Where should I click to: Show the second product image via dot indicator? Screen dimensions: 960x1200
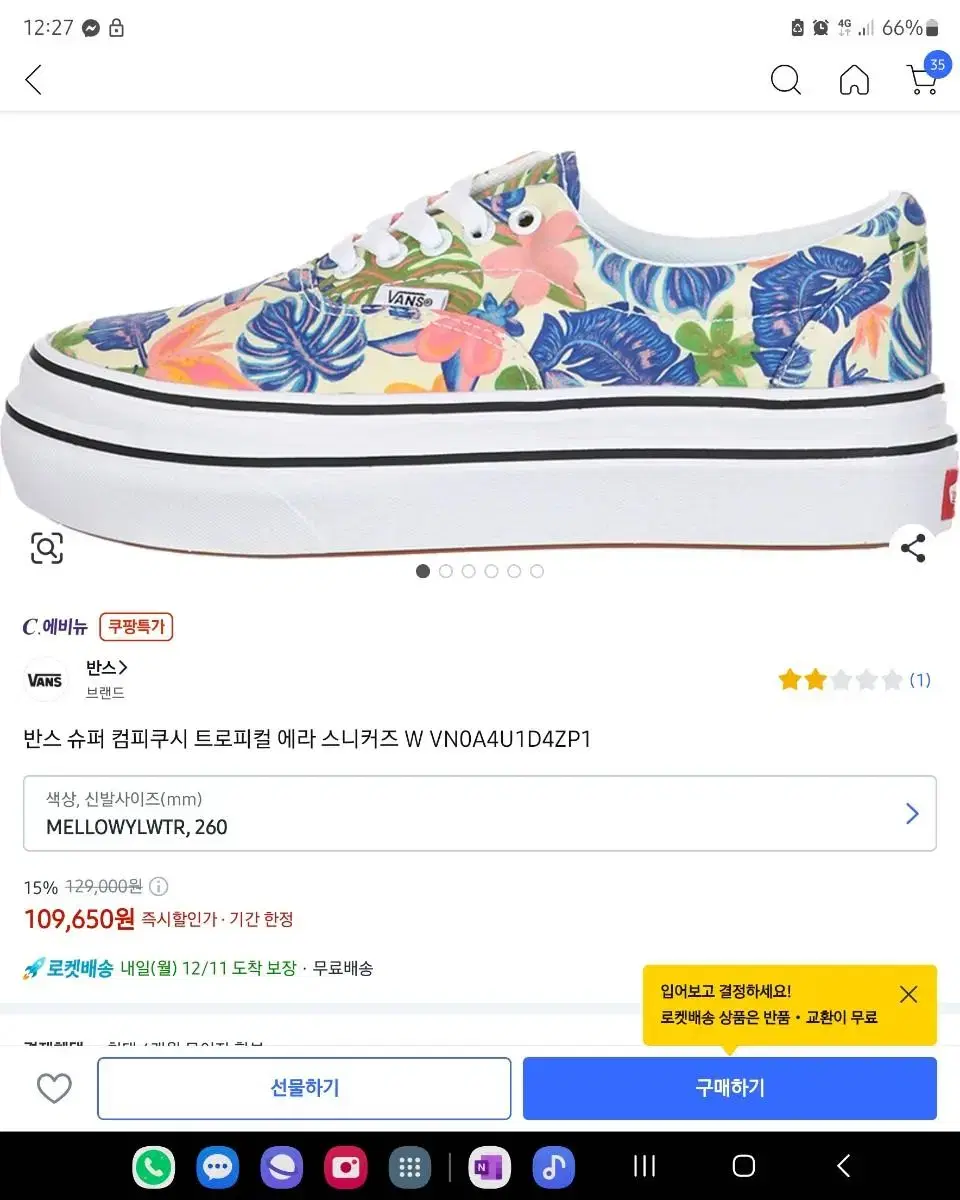pyautogui.click(x=446, y=571)
